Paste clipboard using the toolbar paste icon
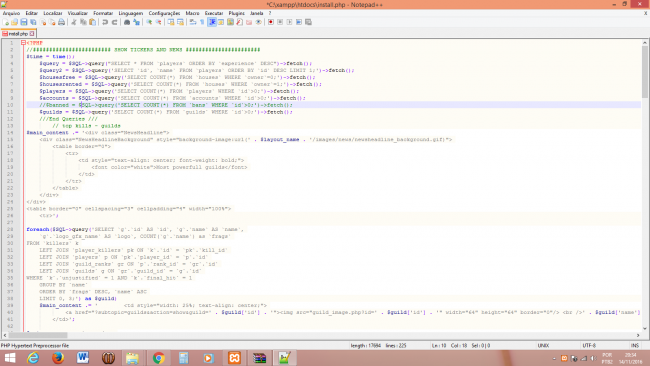The width and height of the screenshot is (650, 366). 92,22
